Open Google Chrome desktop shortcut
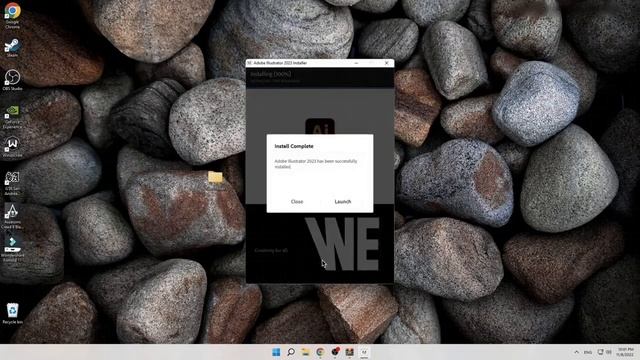640x360 pixels. coord(12,15)
